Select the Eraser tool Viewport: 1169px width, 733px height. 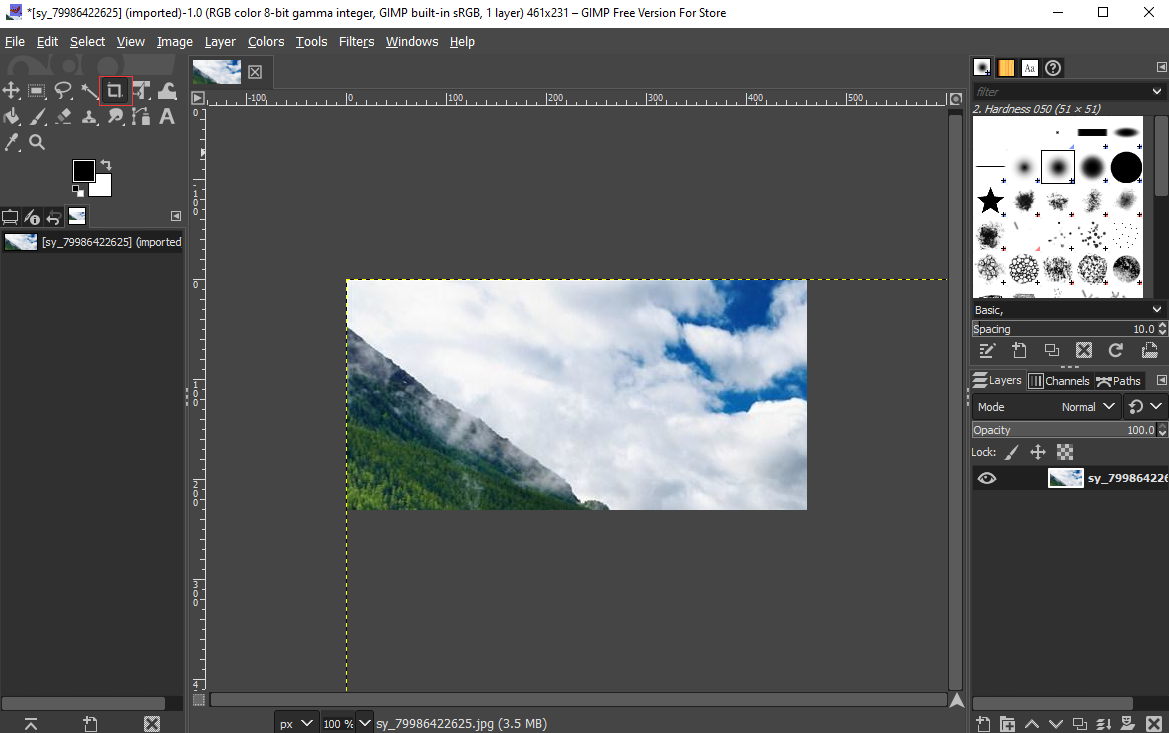(x=63, y=117)
